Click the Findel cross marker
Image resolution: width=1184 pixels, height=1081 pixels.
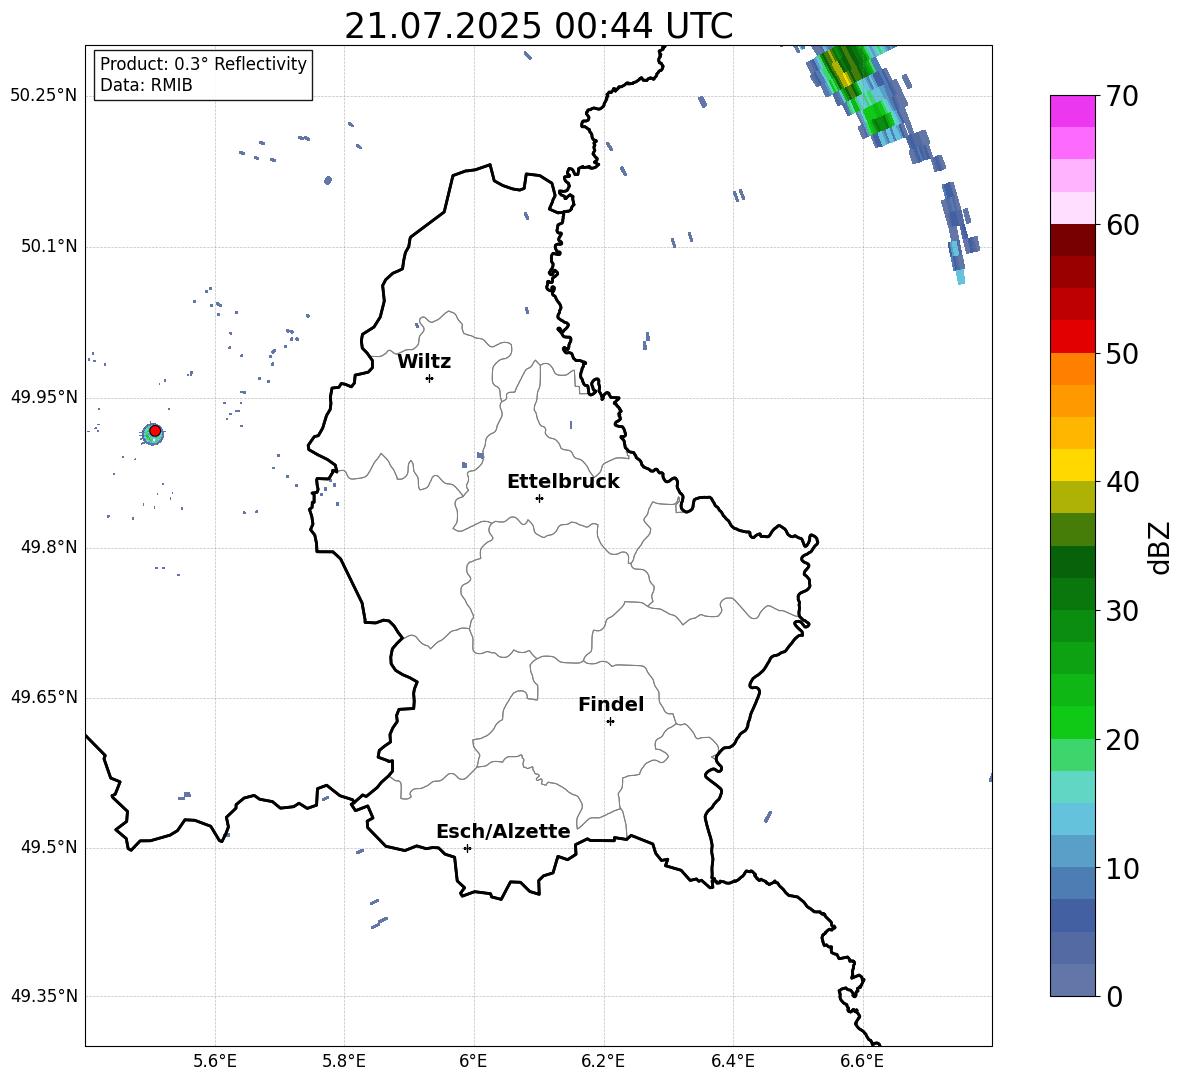point(610,722)
